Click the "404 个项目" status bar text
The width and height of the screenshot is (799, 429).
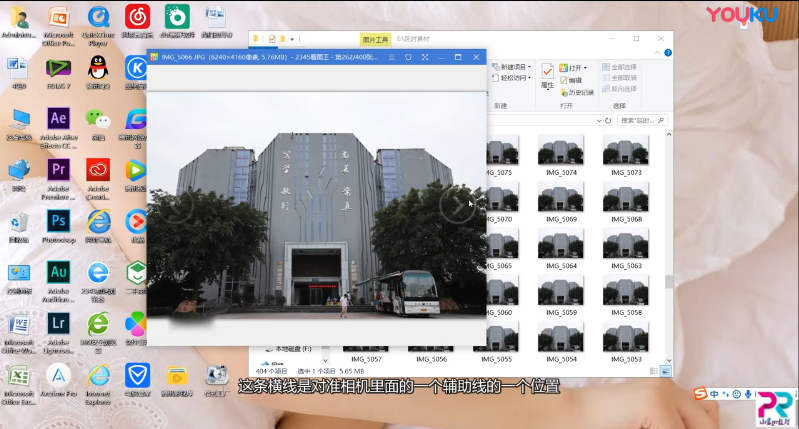point(272,371)
